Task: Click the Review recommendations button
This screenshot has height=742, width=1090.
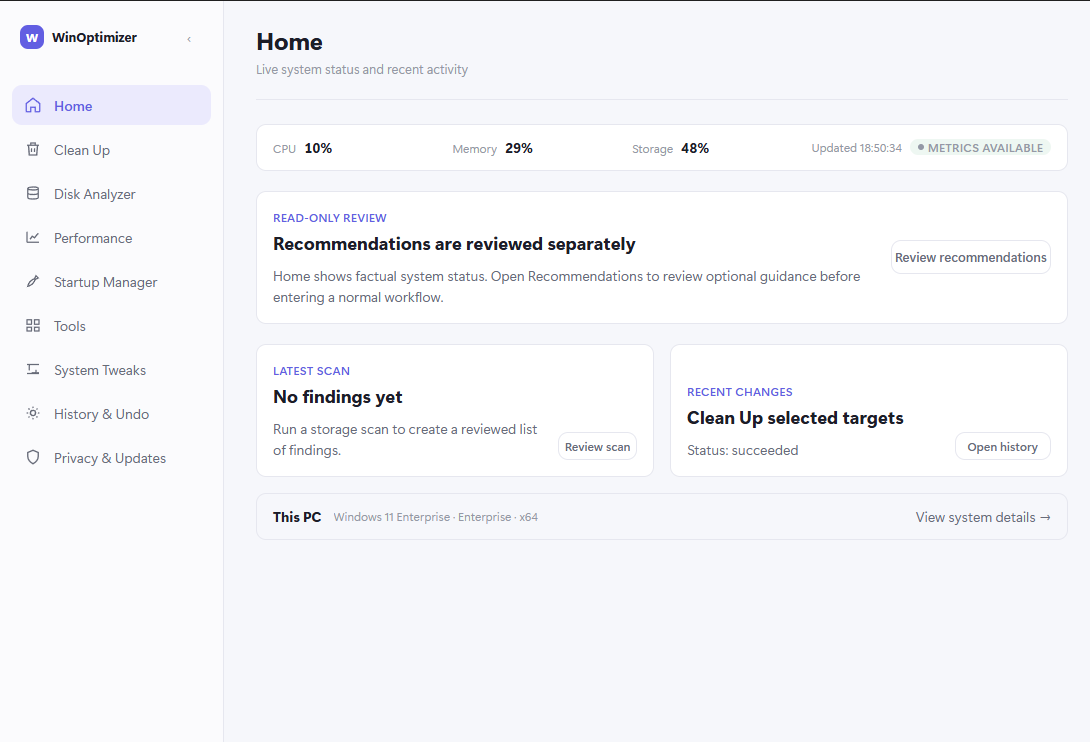Action: (x=970, y=257)
